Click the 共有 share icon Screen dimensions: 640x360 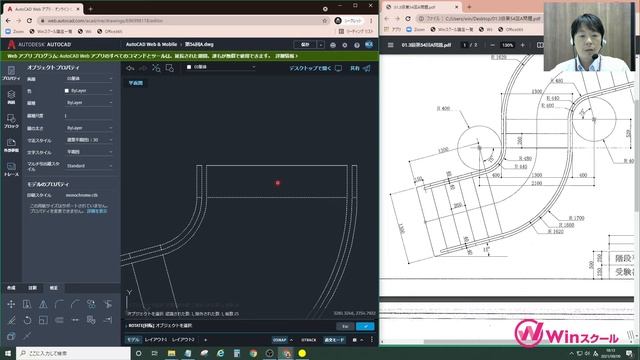[367, 68]
